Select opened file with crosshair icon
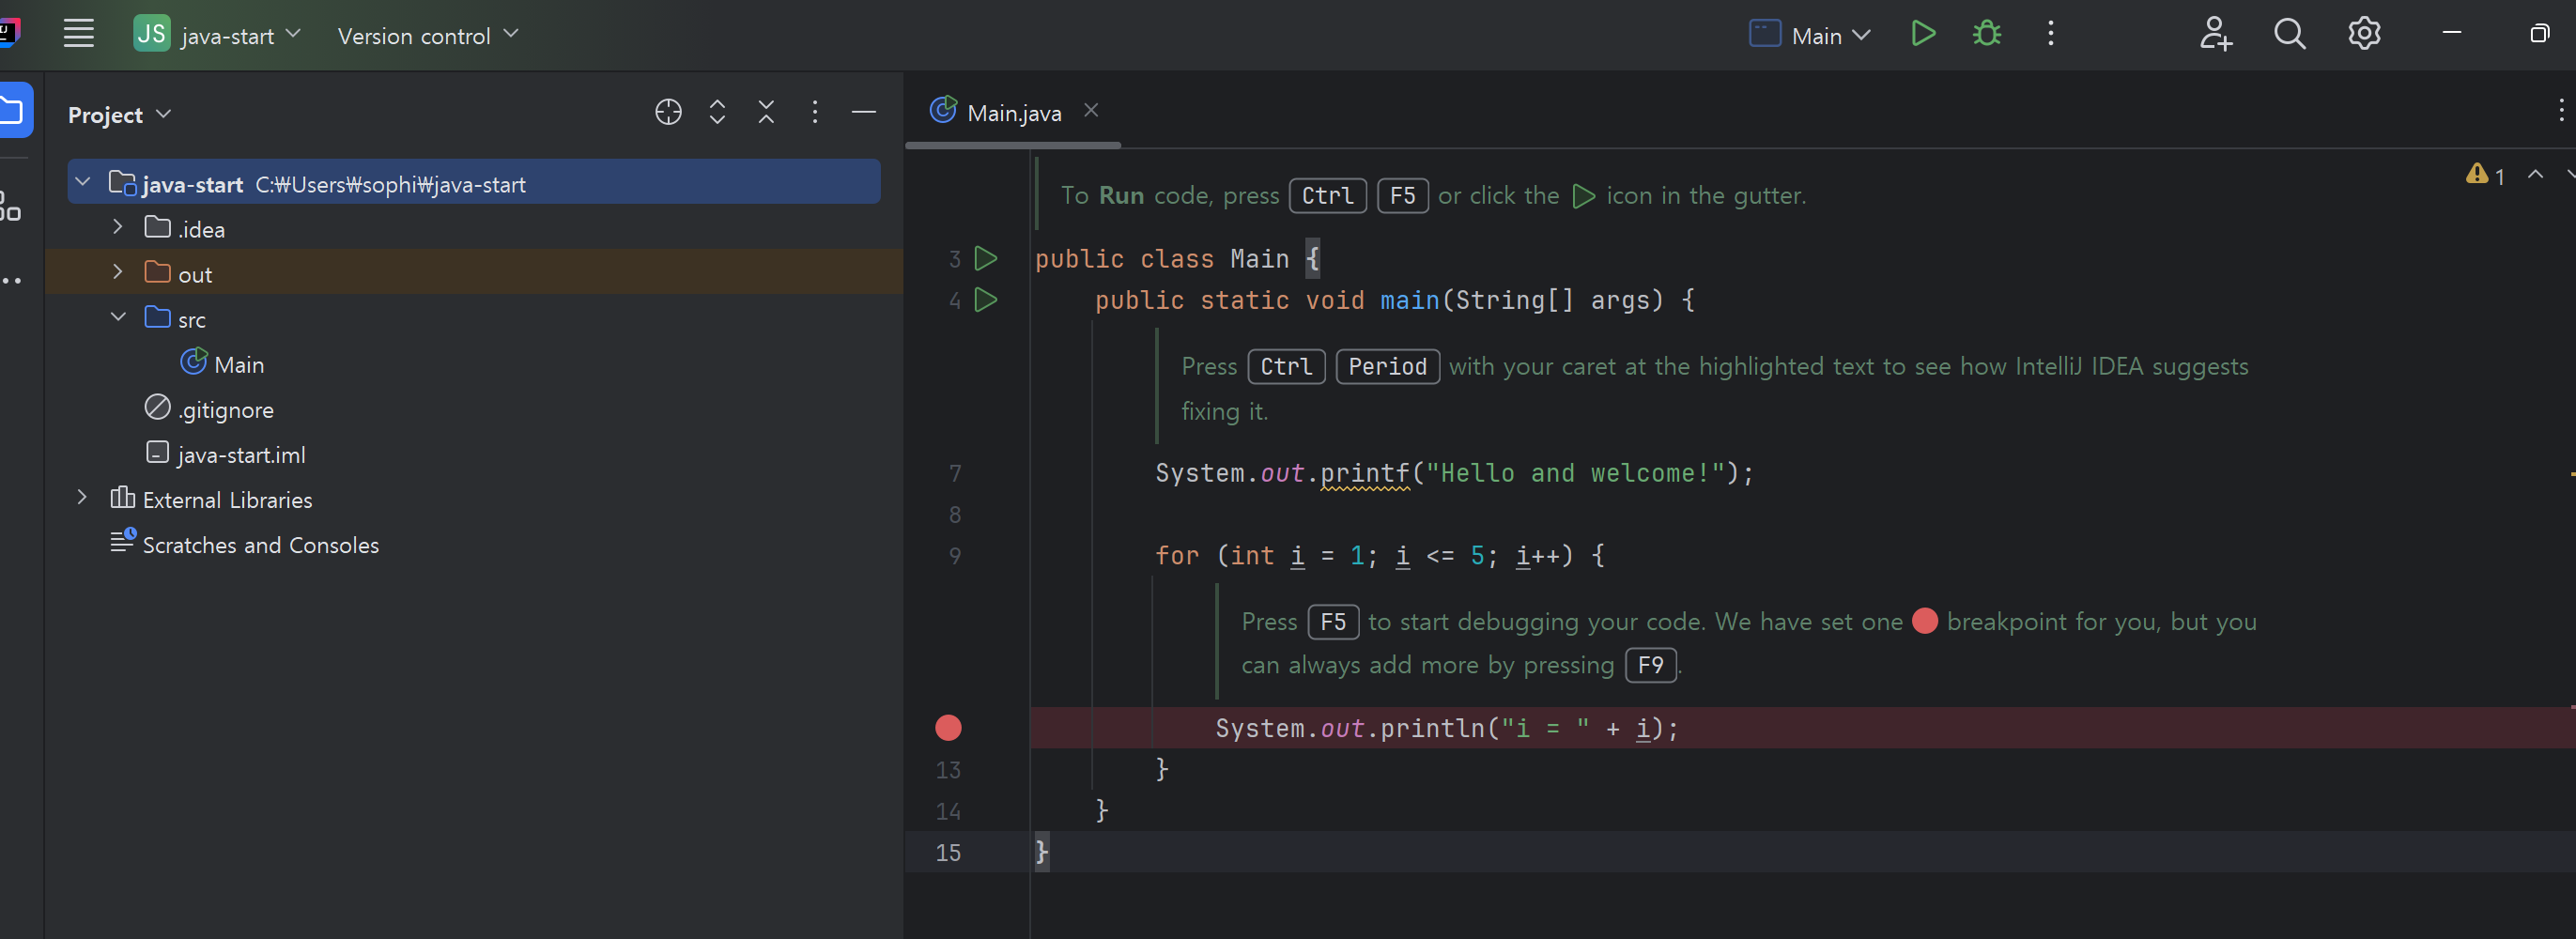The width and height of the screenshot is (2576, 939). point(668,112)
